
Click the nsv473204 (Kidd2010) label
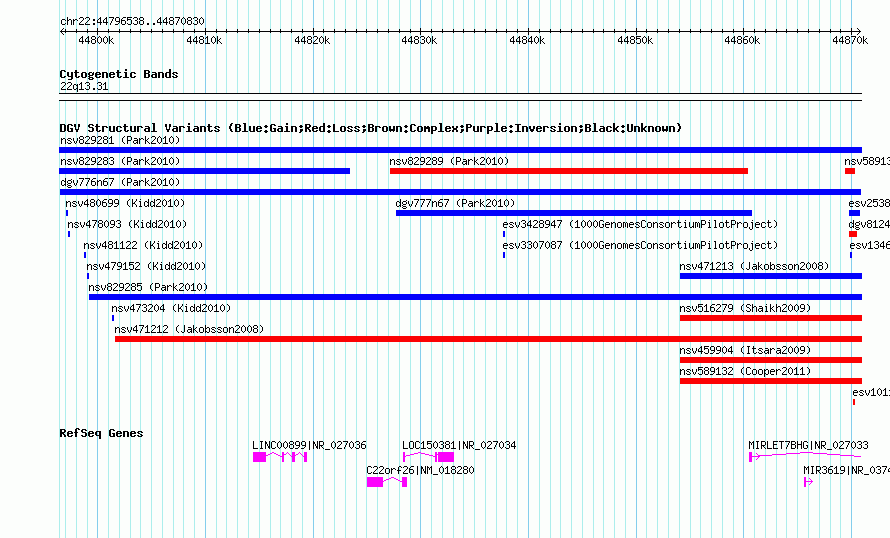(171, 308)
